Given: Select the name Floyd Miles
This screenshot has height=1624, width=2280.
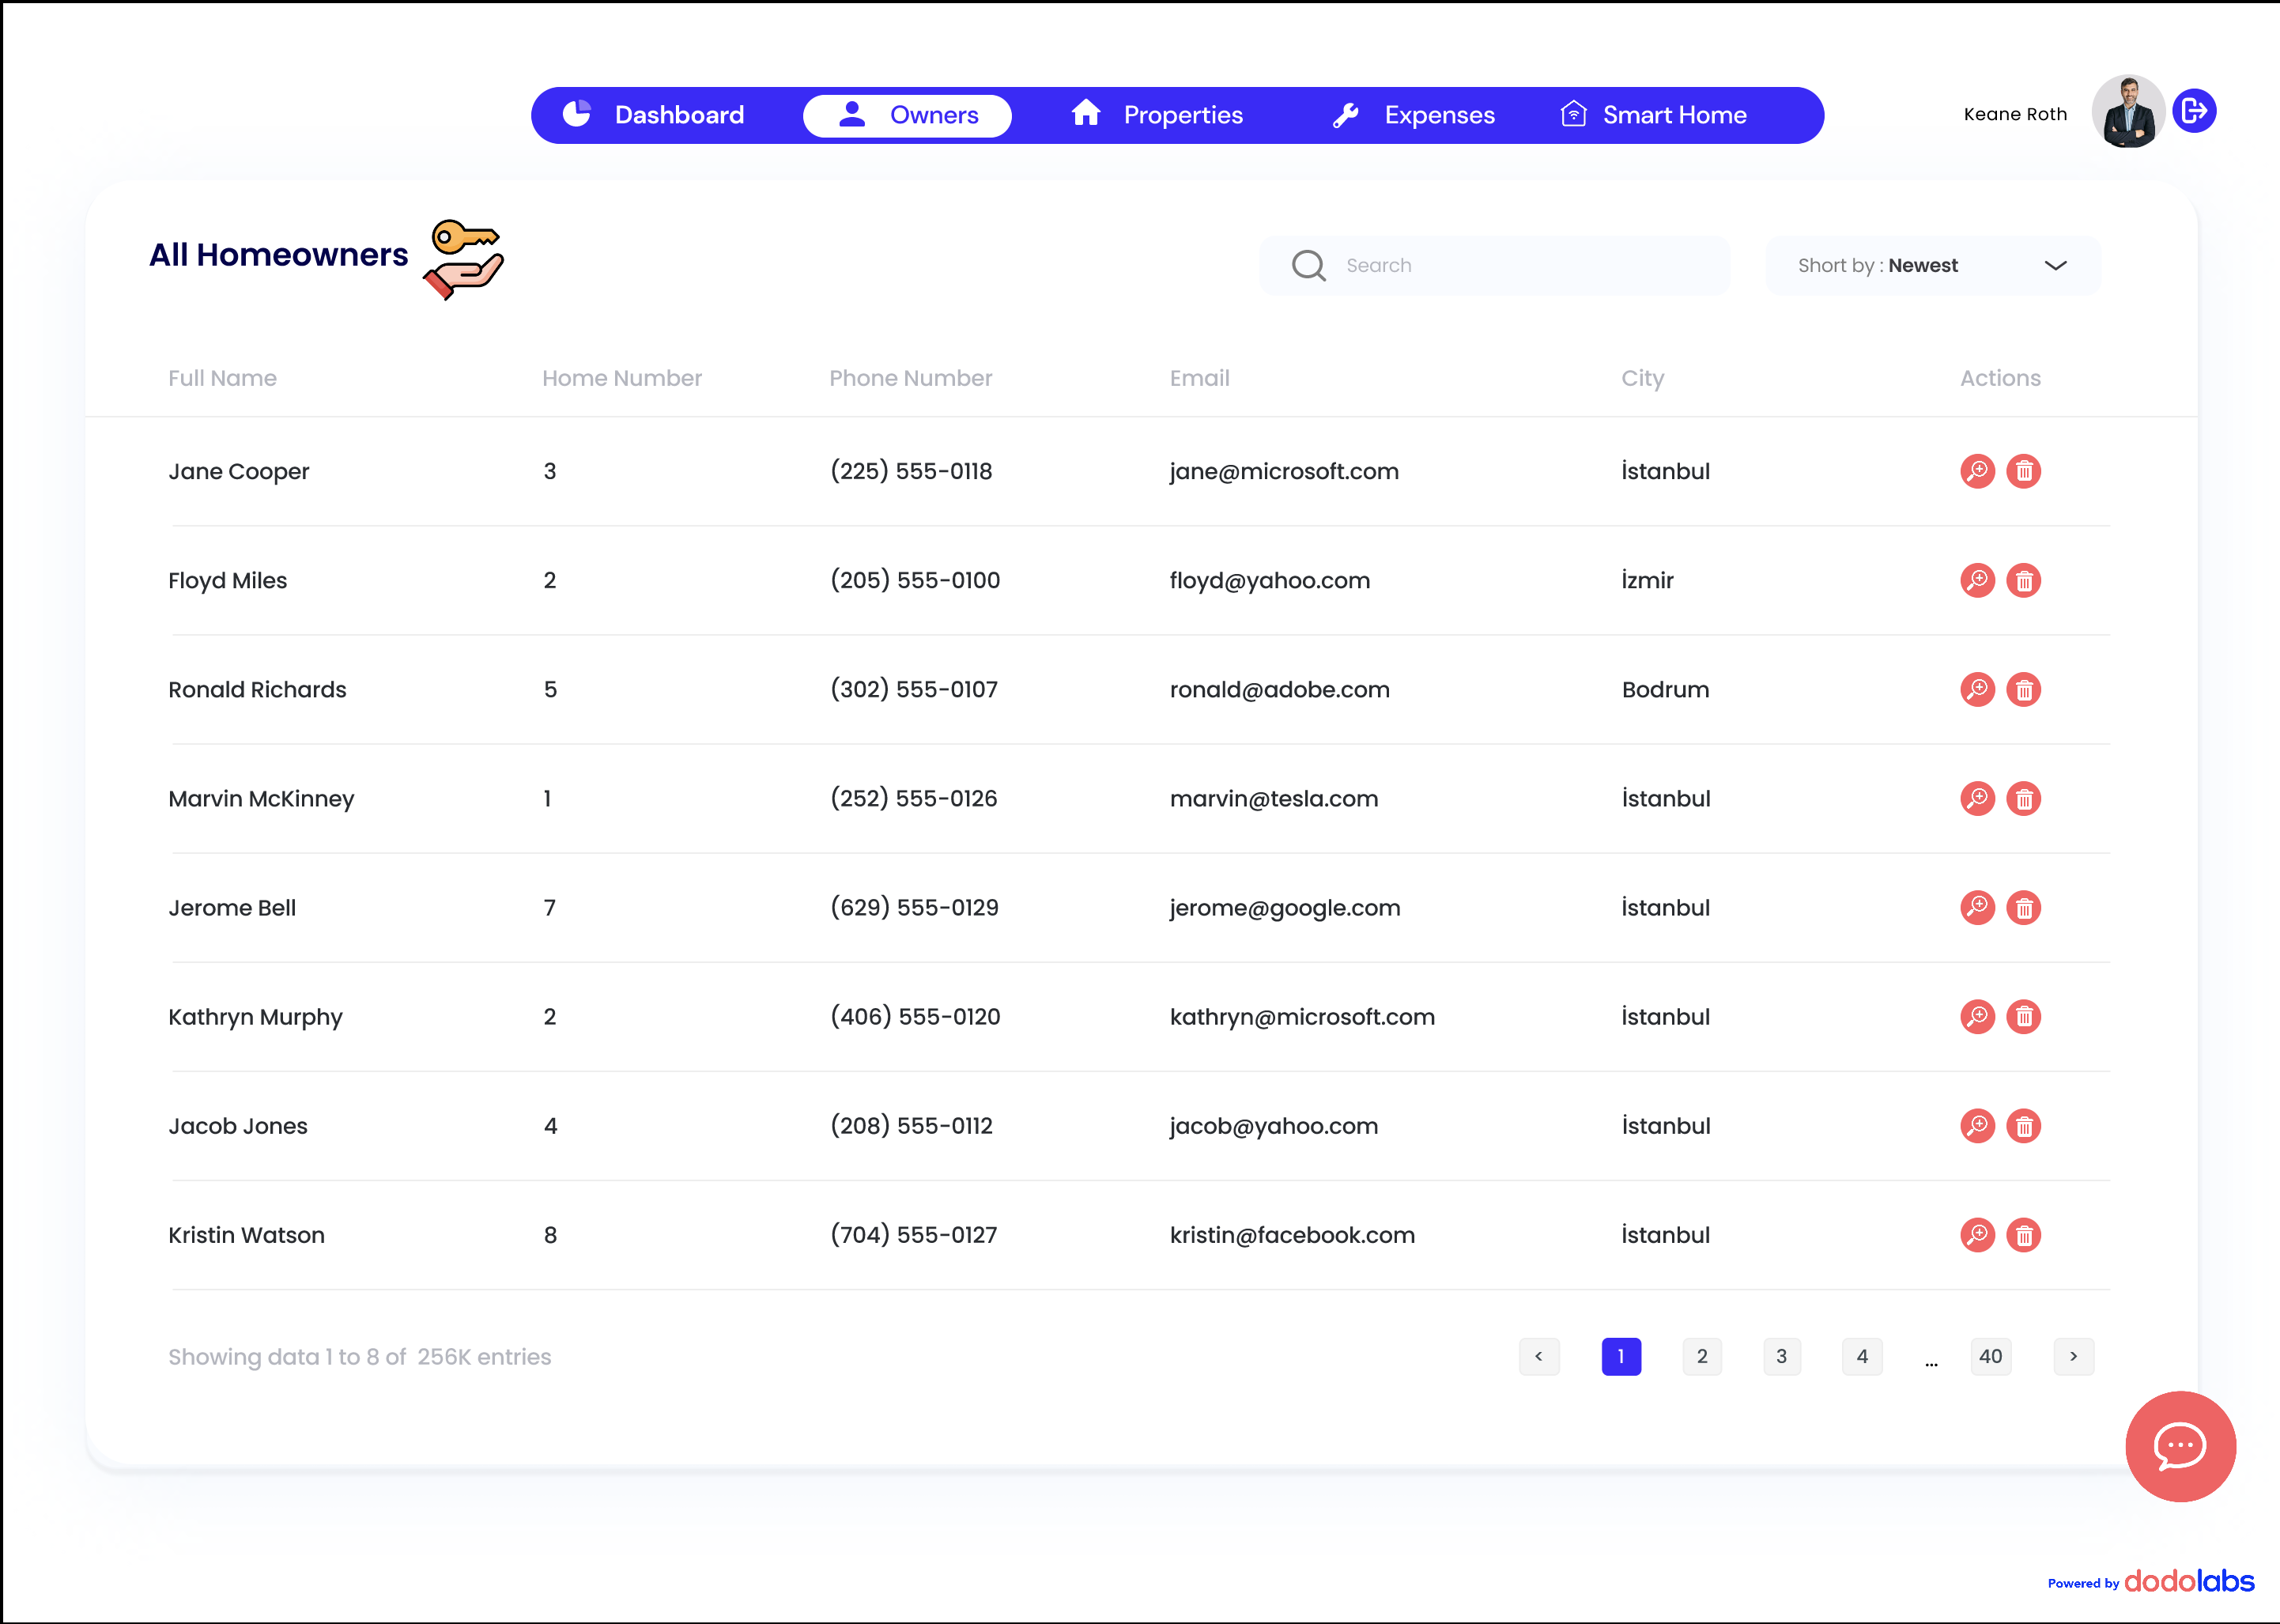Looking at the screenshot, I should point(227,580).
